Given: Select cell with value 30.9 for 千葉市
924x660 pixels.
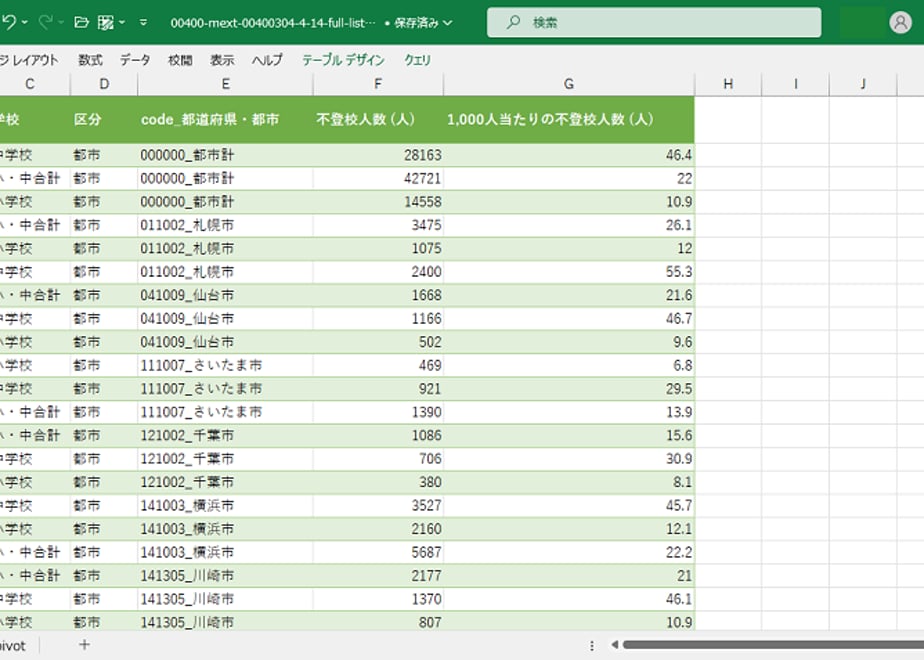Looking at the screenshot, I should pos(569,458).
